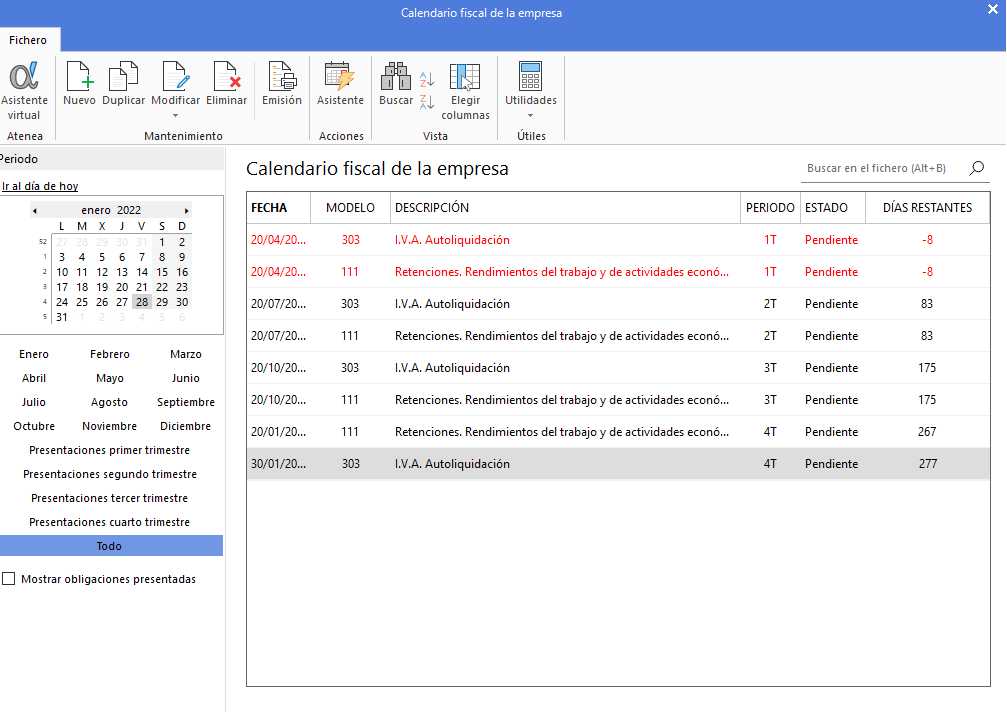This screenshot has height=712, width=1007.
Task: Filter by Octubre
Action: 34,426
